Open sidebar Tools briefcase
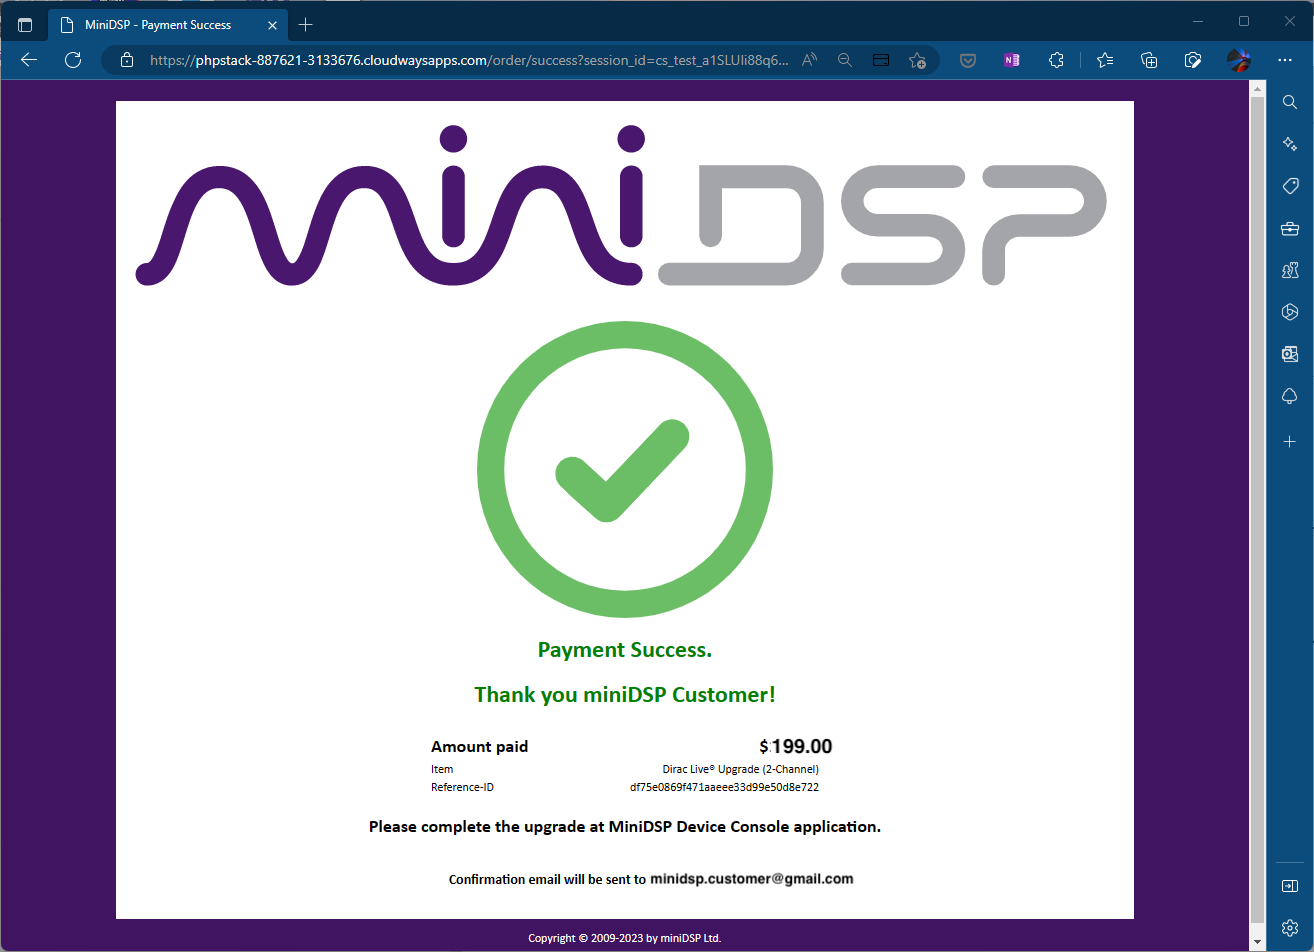This screenshot has height=952, width=1314. click(1290, 228)
